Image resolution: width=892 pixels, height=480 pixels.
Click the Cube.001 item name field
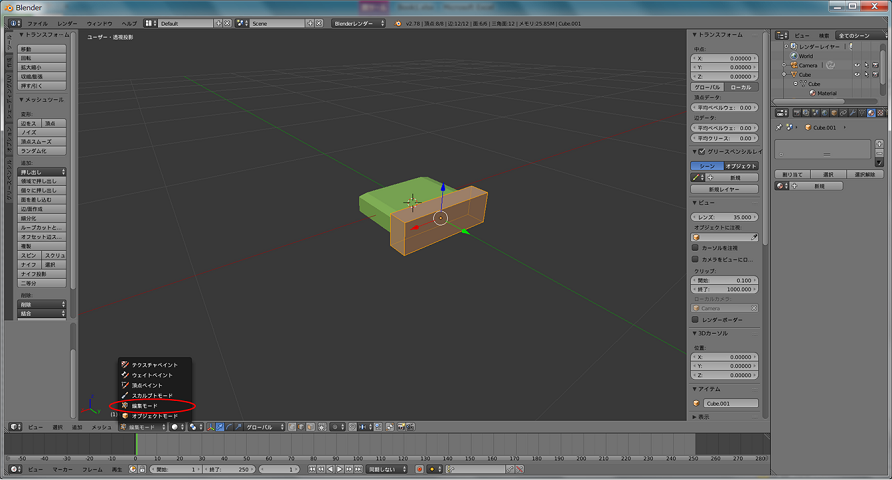pyautogui.click(x=730, y=404)
